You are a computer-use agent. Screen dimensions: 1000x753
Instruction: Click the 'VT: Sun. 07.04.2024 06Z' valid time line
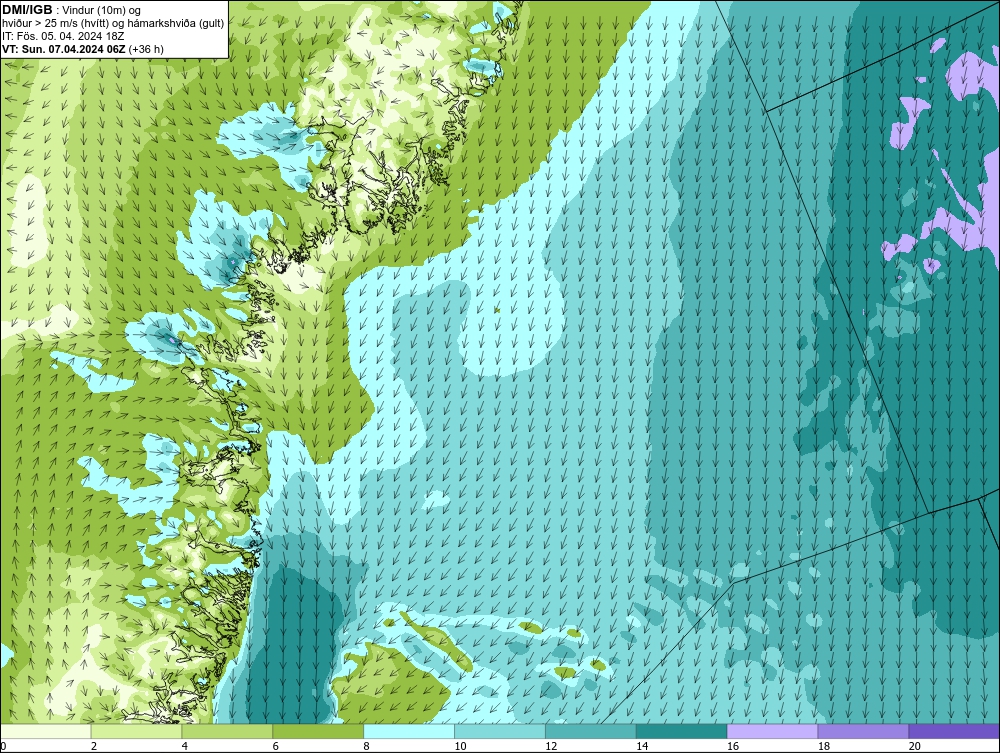(64, 48)
